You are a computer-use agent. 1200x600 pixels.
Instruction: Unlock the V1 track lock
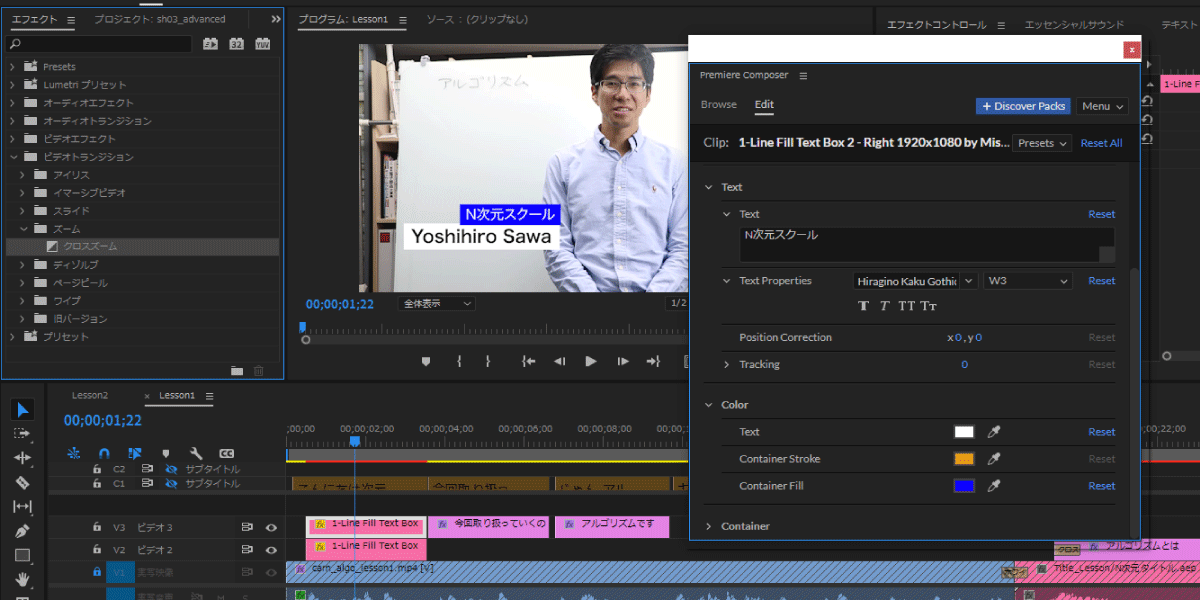coord(97,572)
